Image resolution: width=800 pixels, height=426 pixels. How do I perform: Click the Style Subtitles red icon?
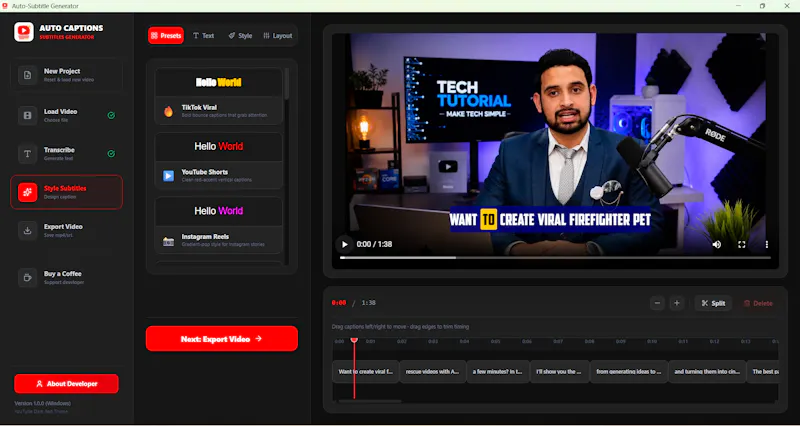[x=28, y=192]
